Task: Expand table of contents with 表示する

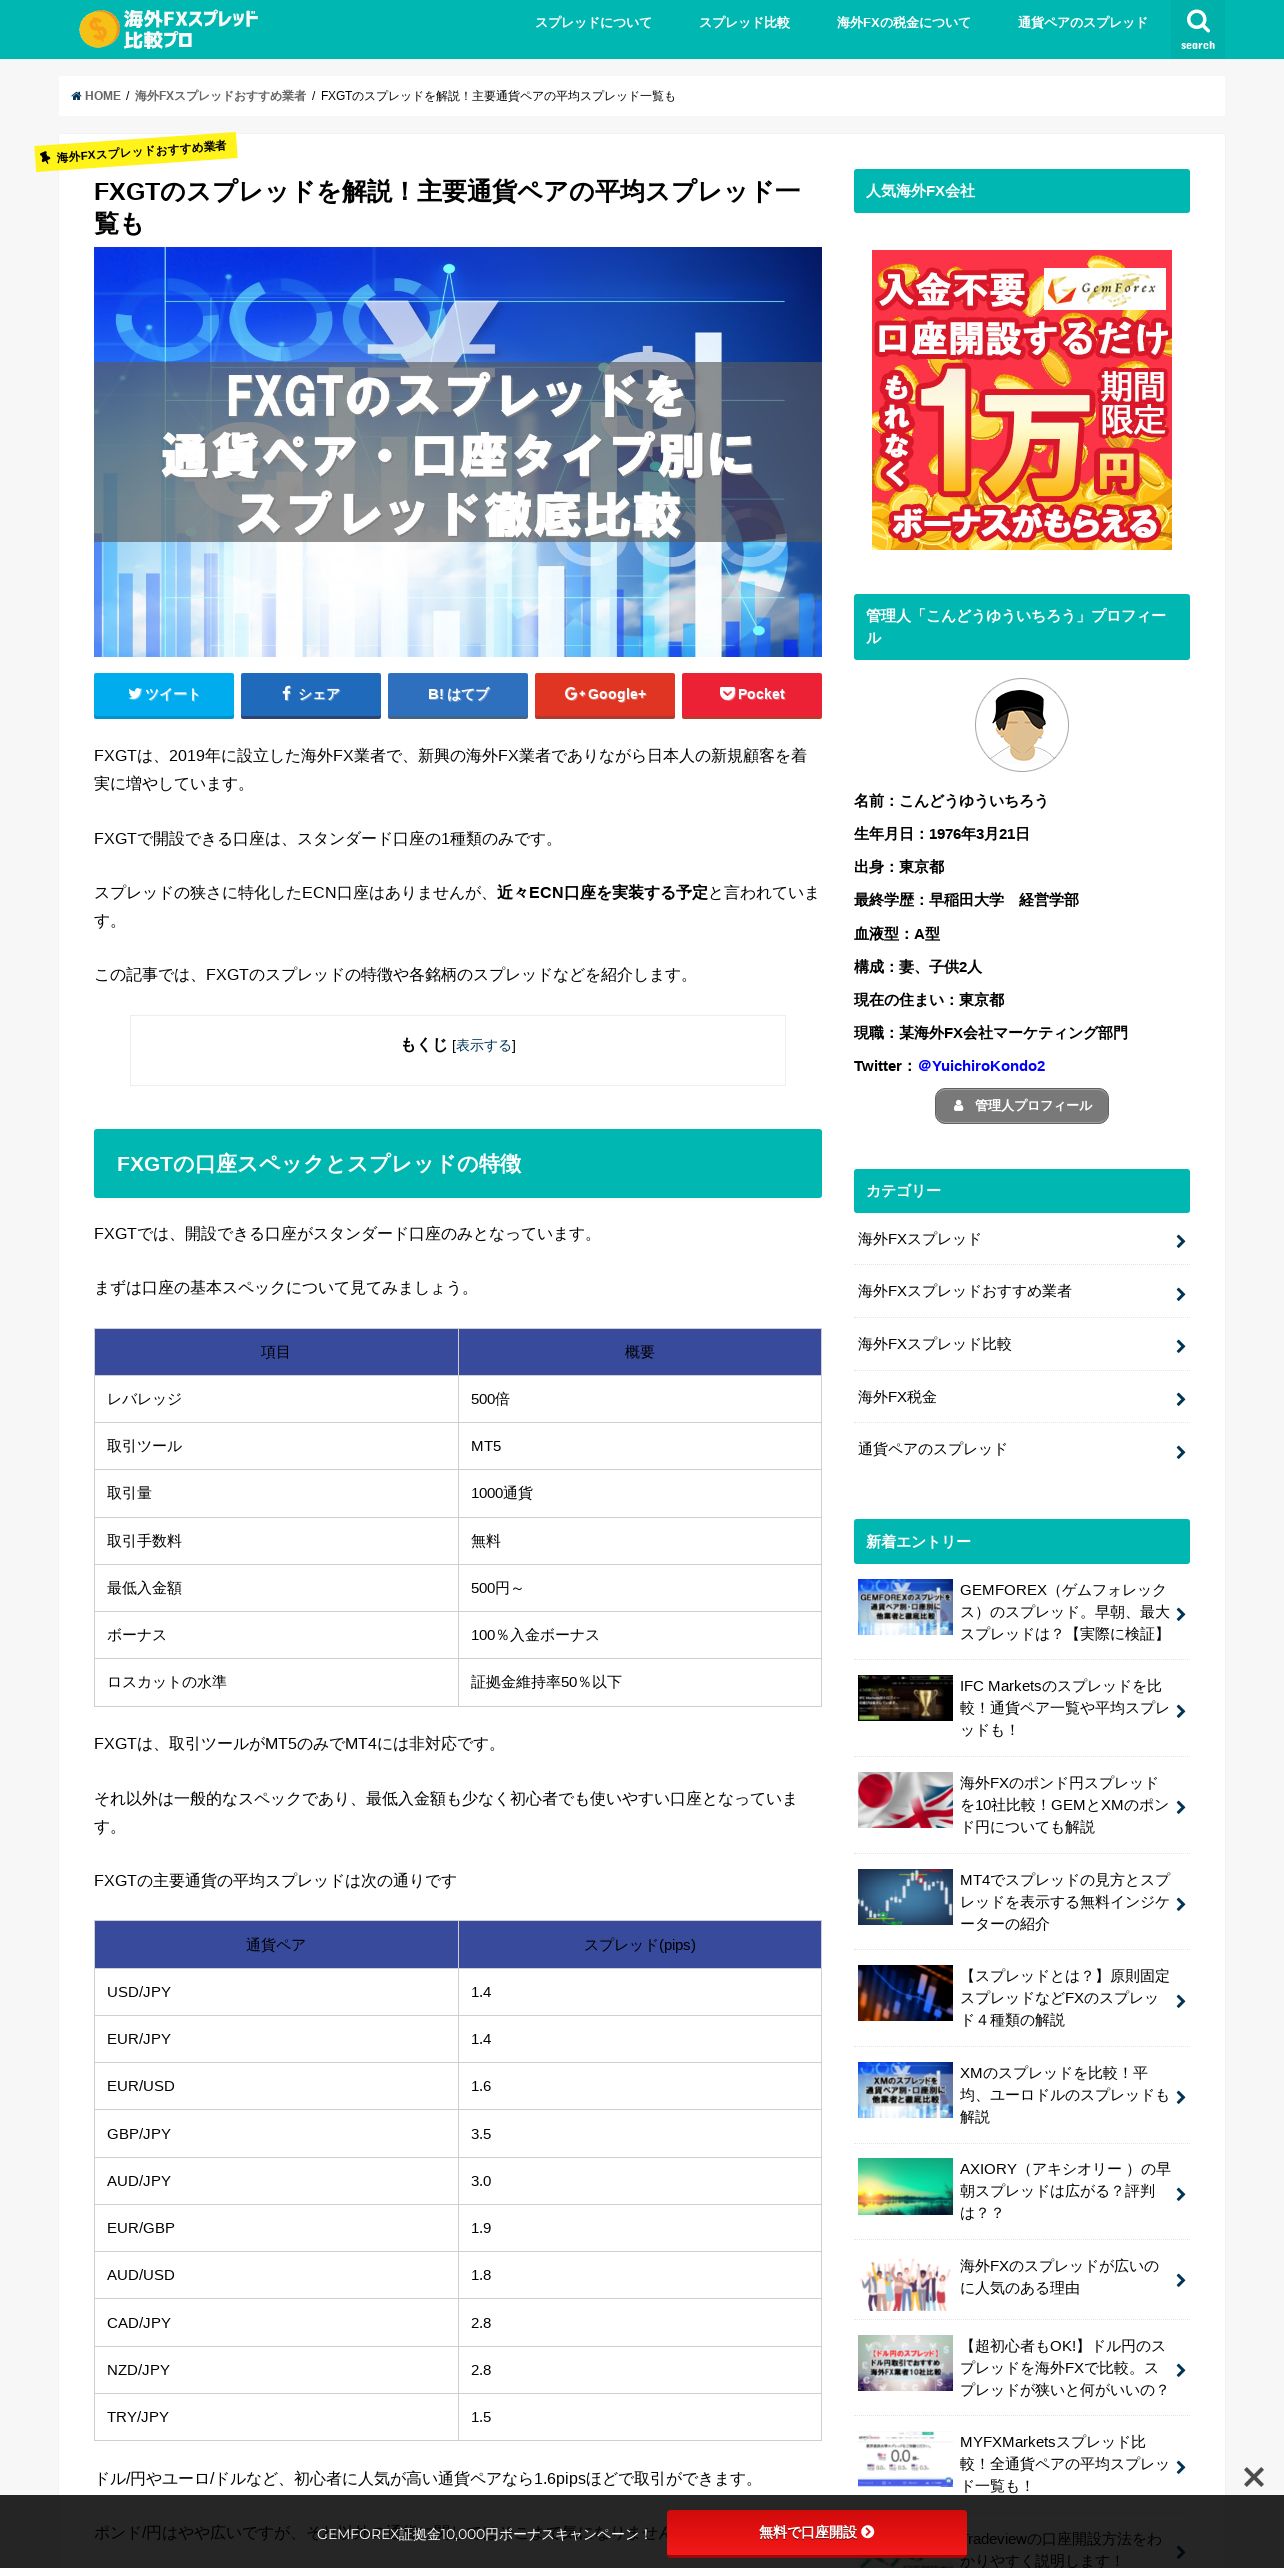Action: pos(484,1046)
